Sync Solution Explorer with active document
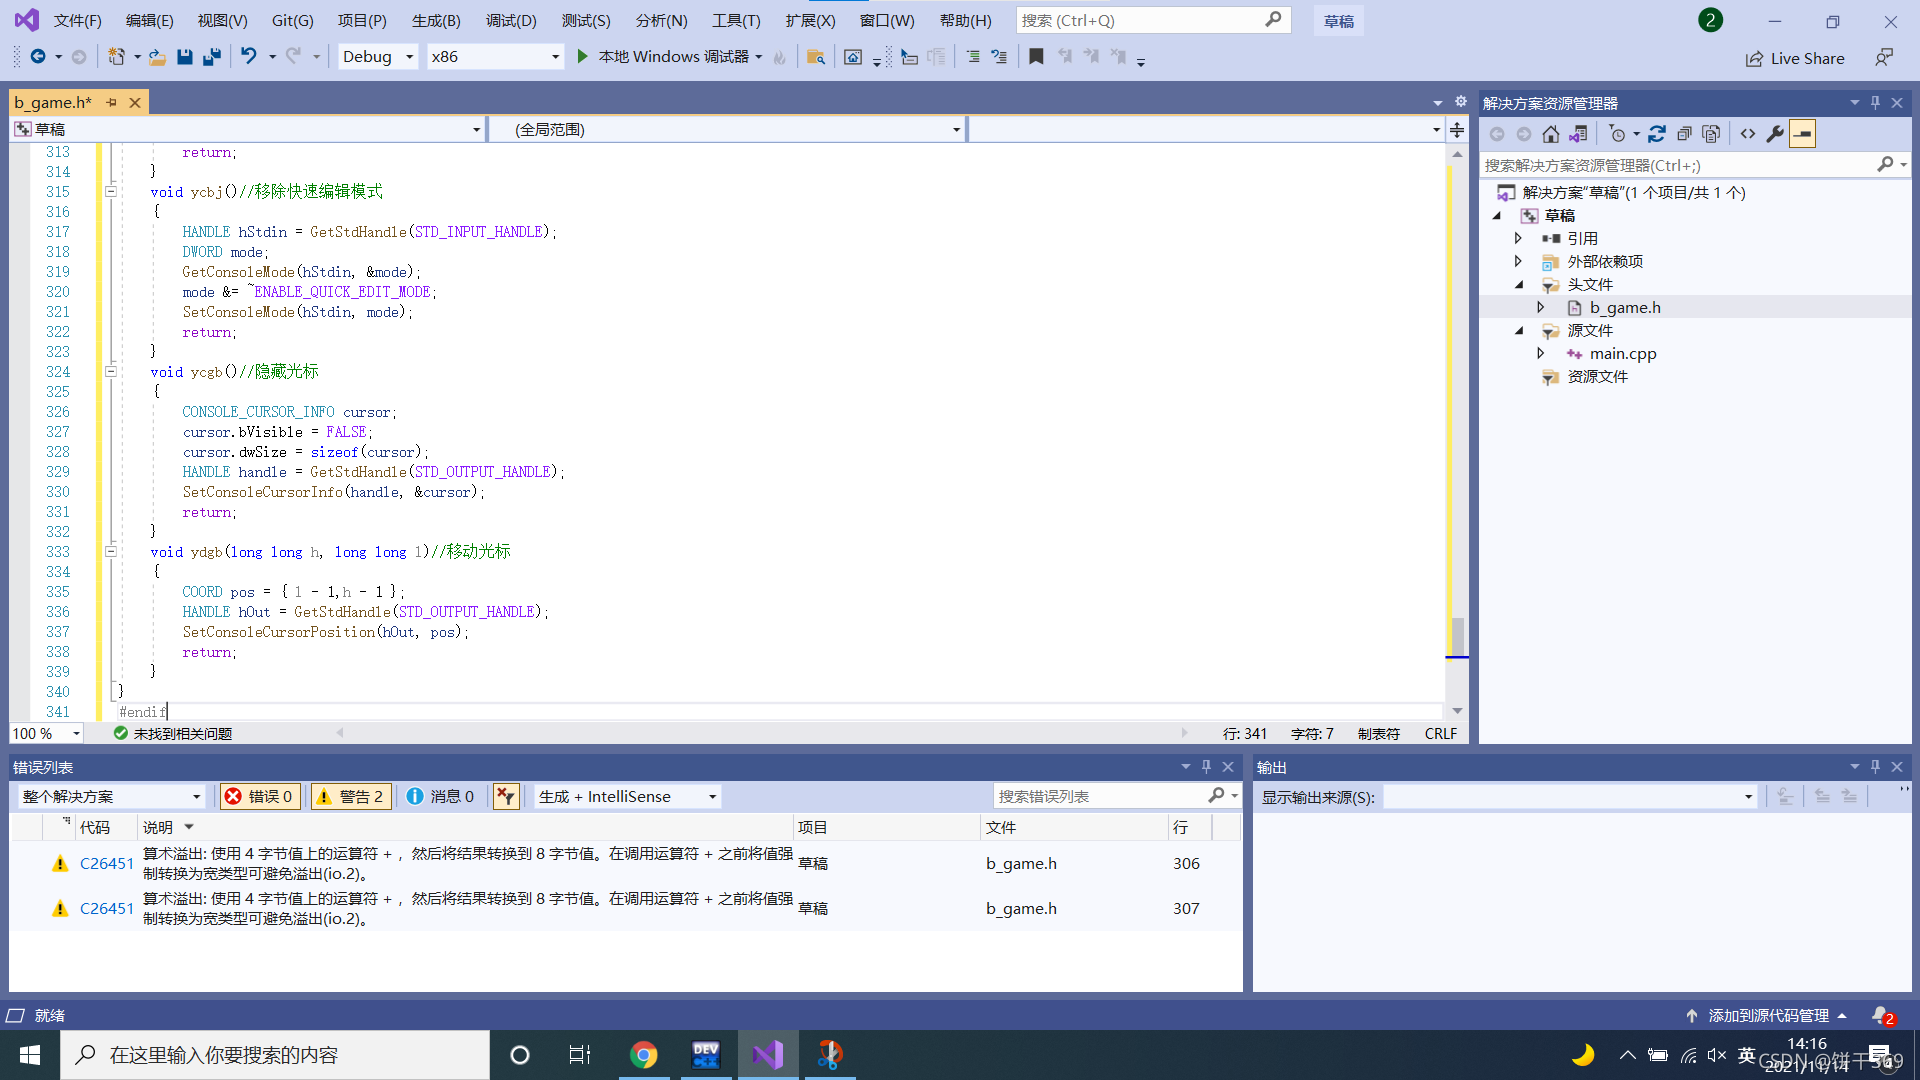The width and height of the screenshot is (1920, 1080). coord(1579,133)
